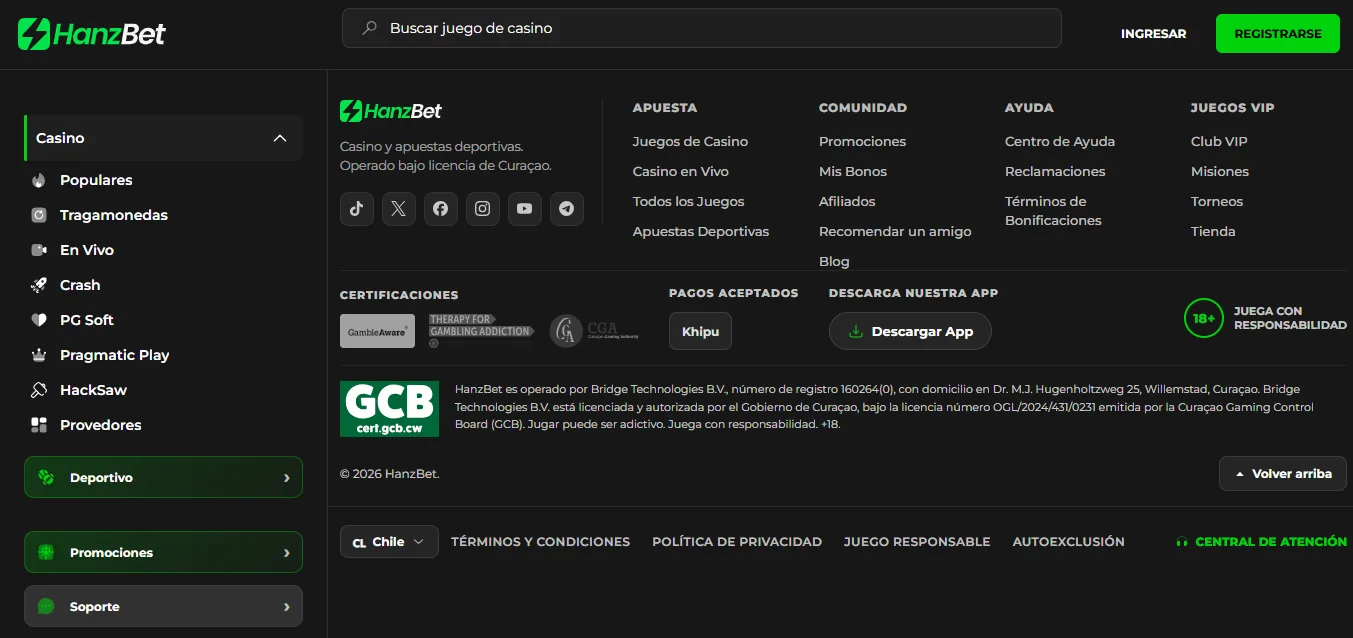Click the Khipu payment button
The width and height of the screenshot is (1353, 638).
[700, 331]
